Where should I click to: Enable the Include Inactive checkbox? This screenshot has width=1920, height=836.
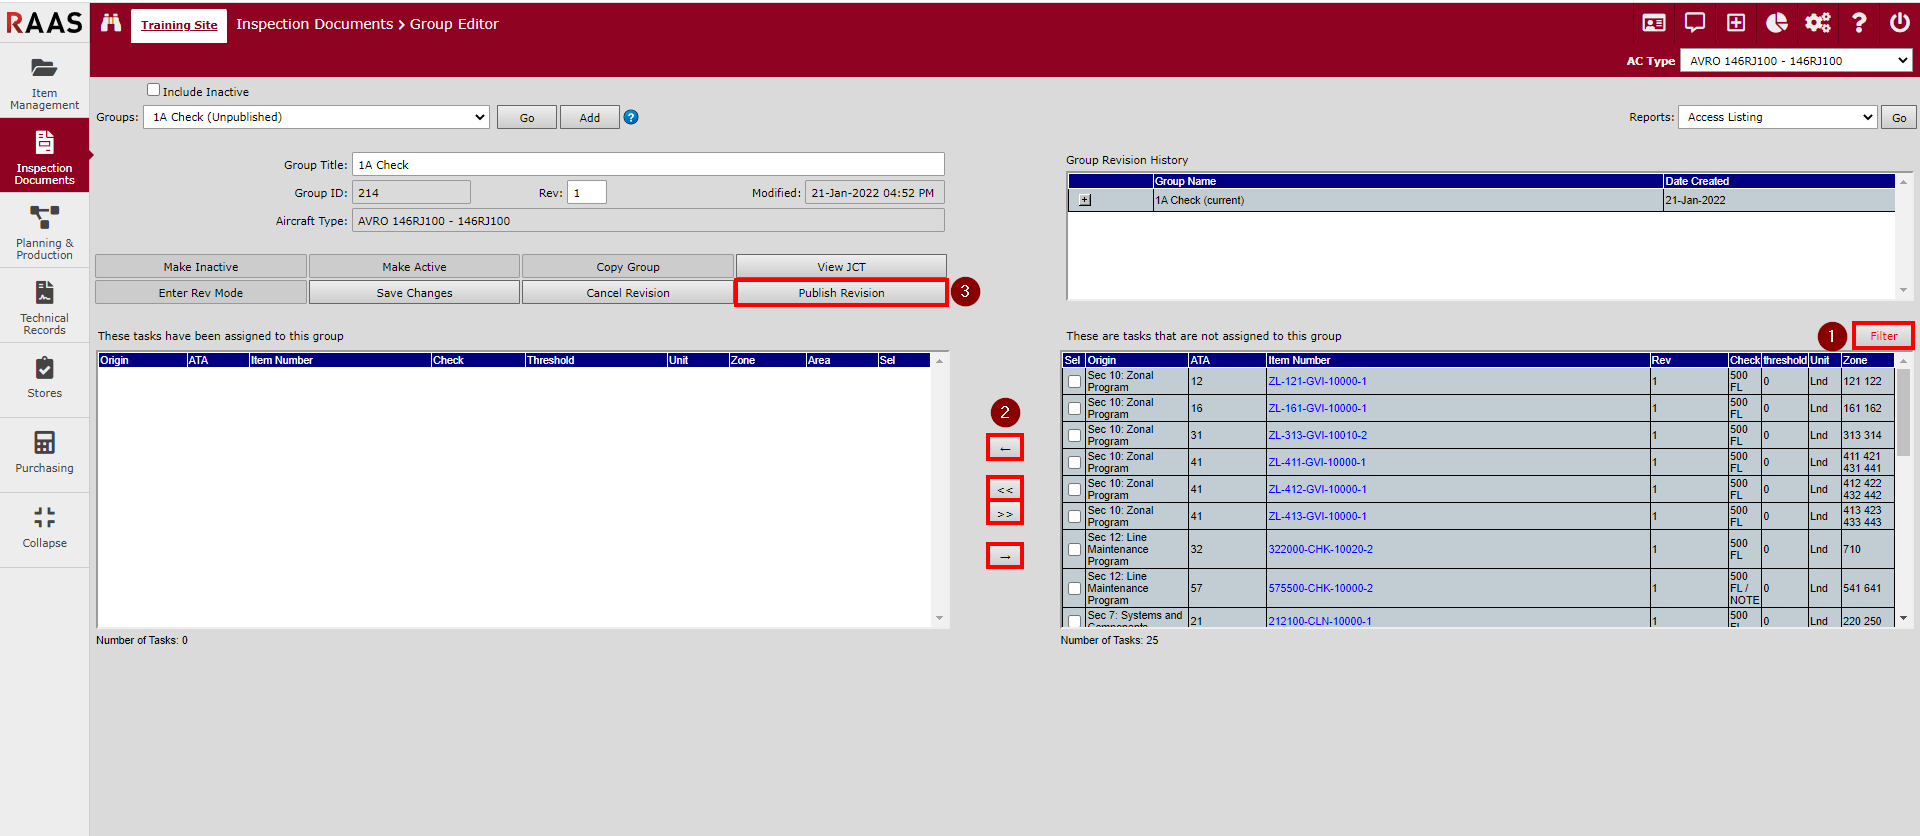pos(154,90)
